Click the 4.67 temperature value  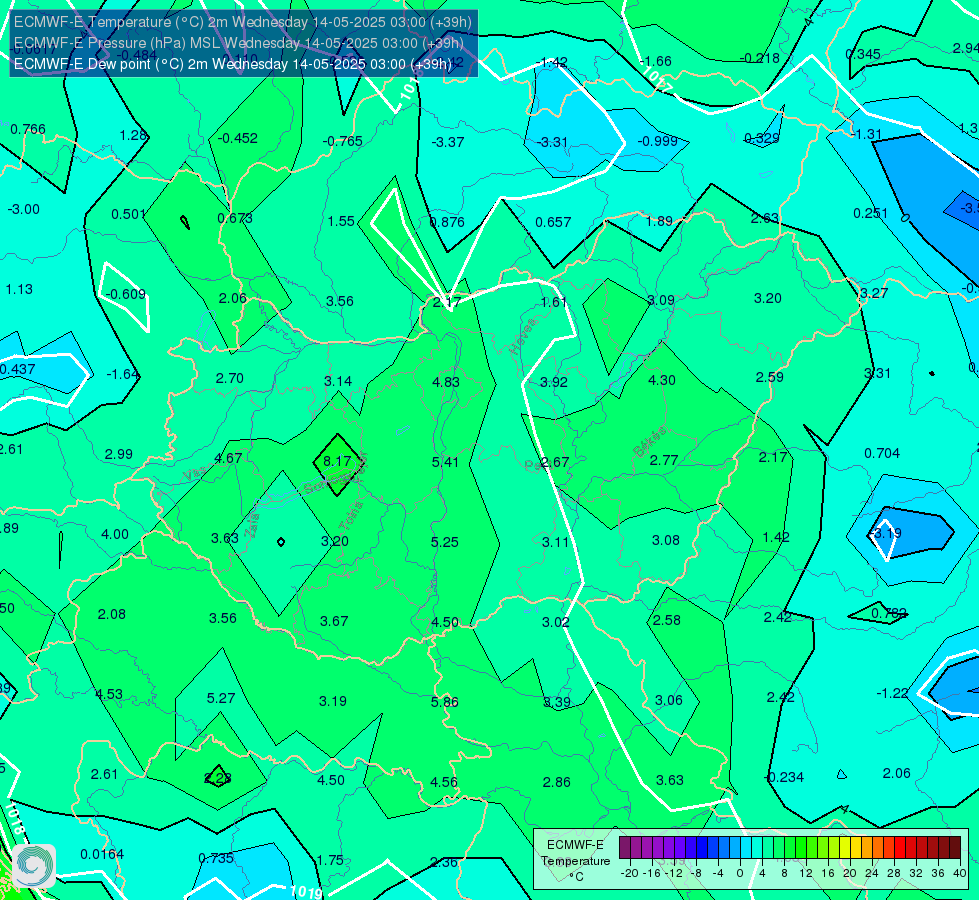pos(228,458)
